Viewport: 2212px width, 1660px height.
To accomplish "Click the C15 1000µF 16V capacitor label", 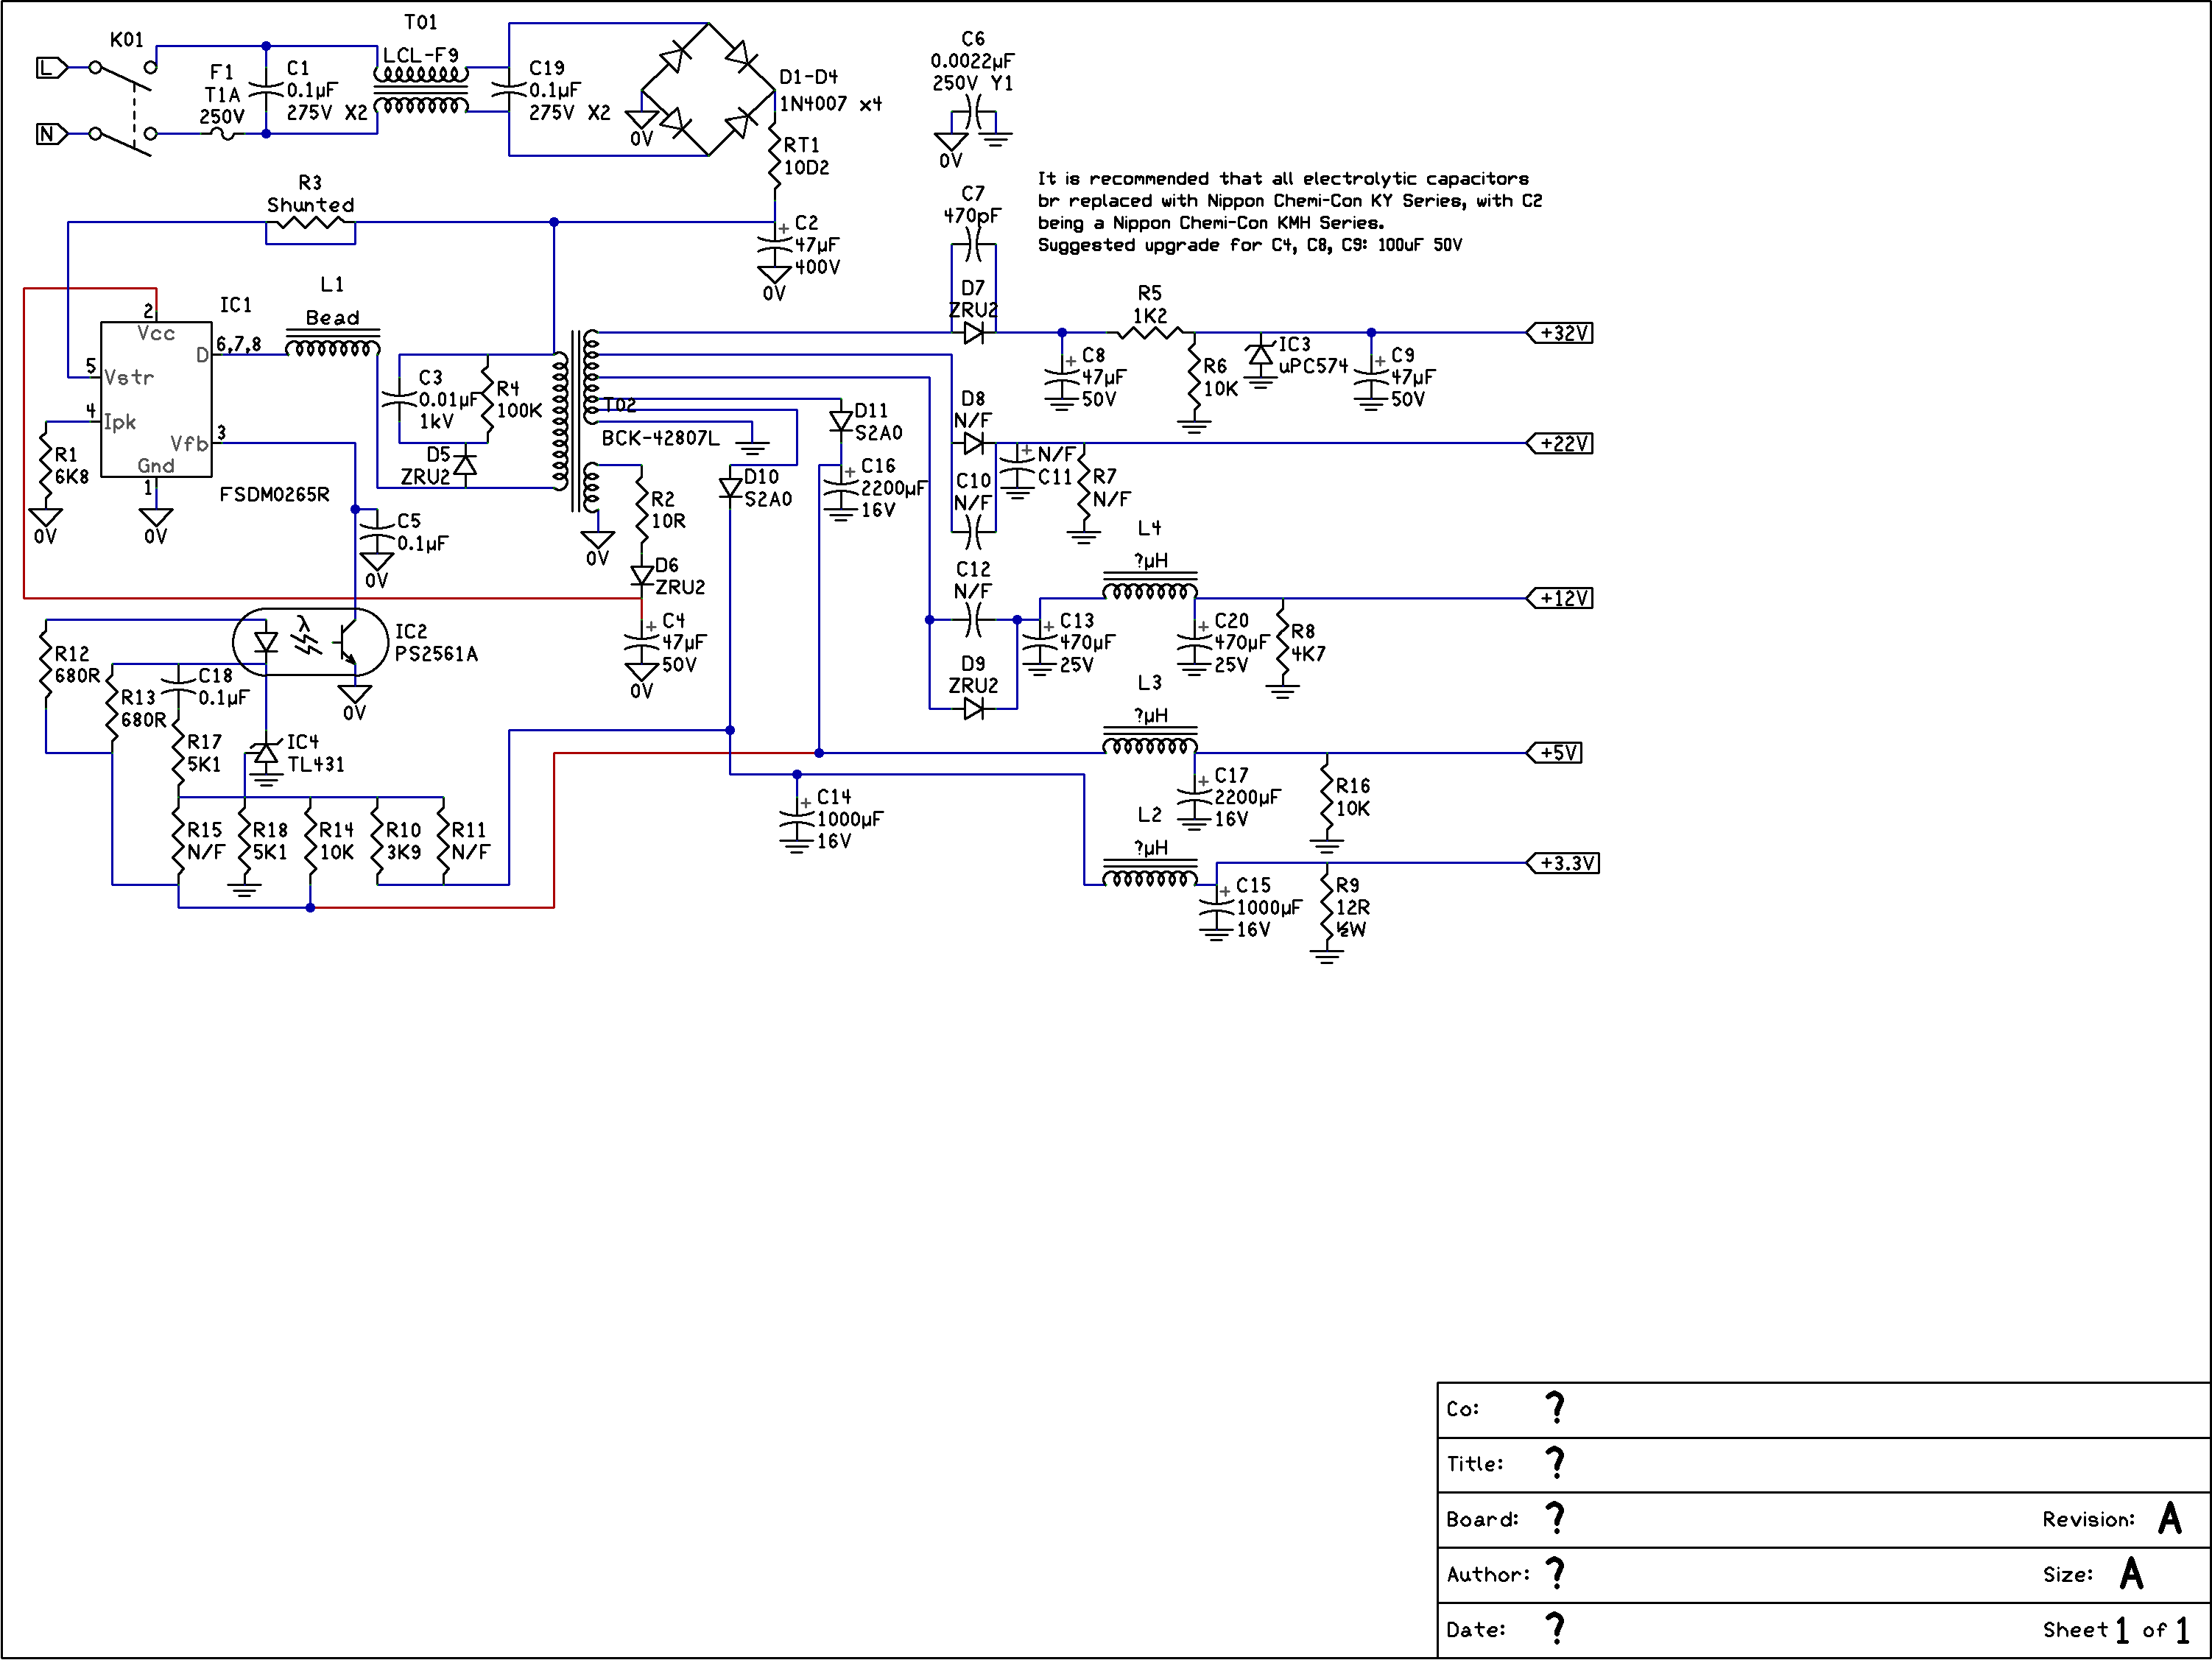I will point(1269,907).
